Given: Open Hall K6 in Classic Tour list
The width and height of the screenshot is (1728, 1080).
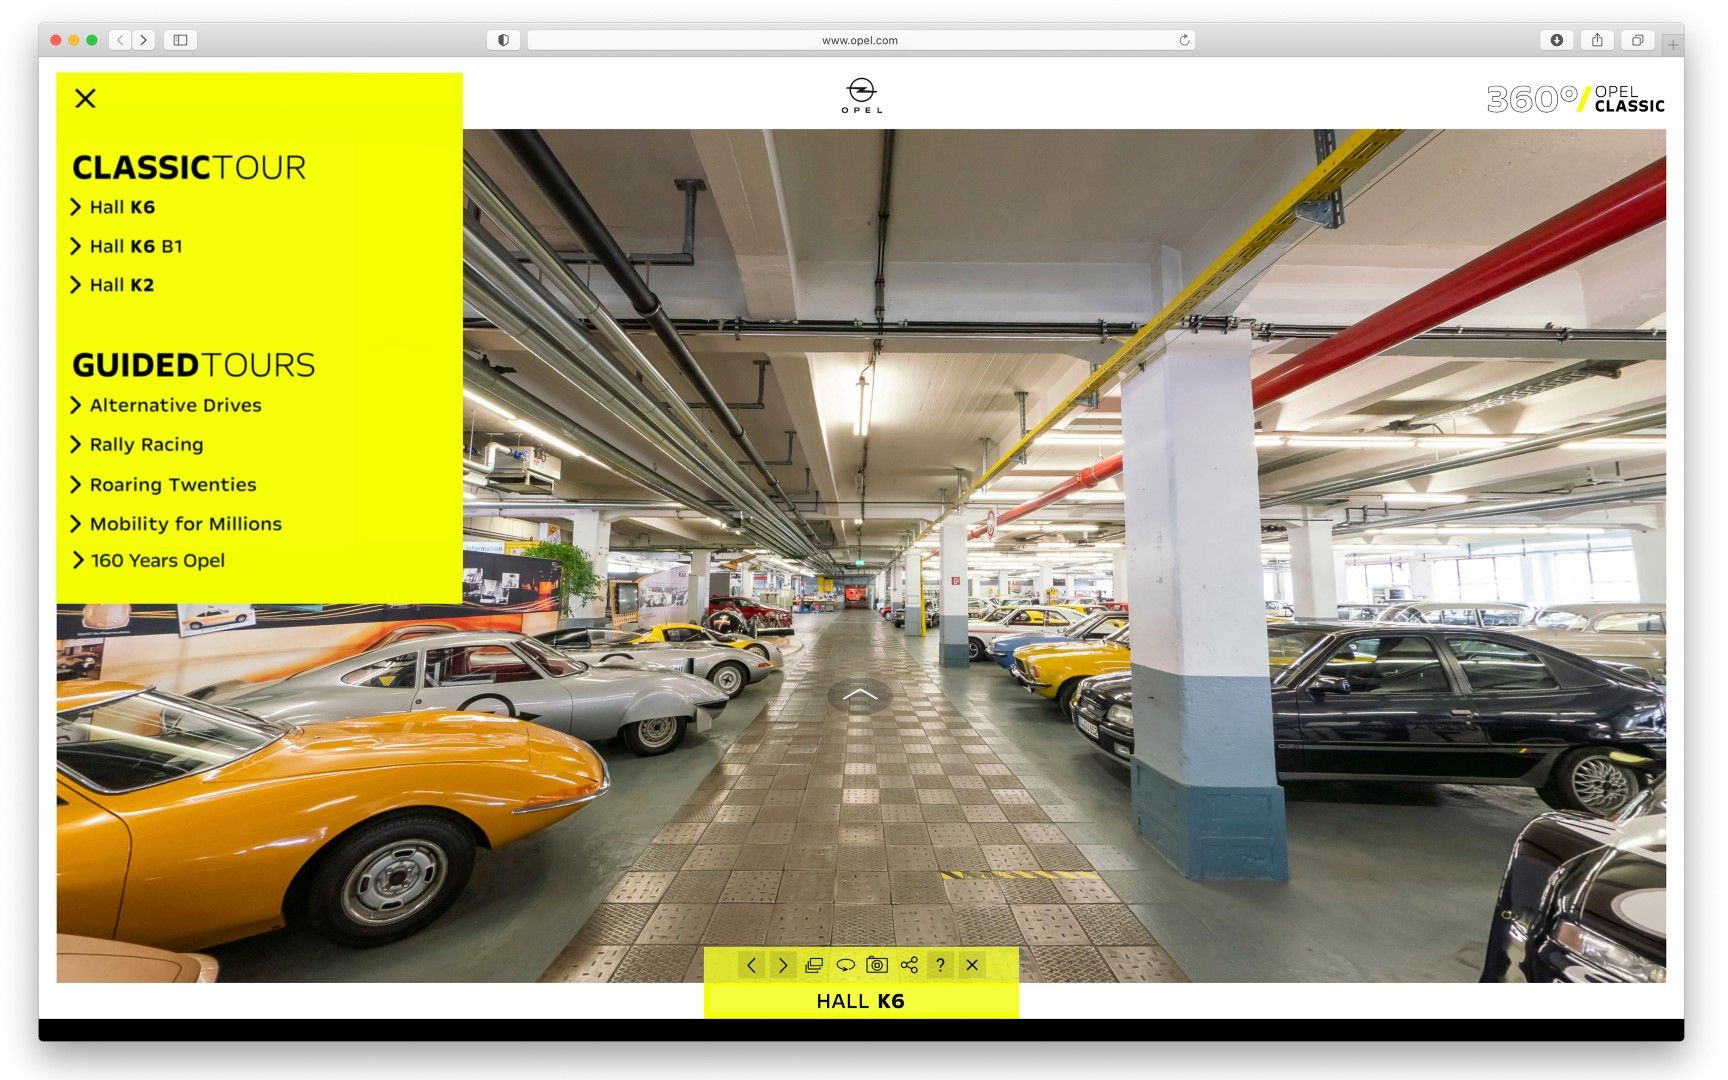Looking at the screenshot, I should pyautogui.click(x=122, y=207).
